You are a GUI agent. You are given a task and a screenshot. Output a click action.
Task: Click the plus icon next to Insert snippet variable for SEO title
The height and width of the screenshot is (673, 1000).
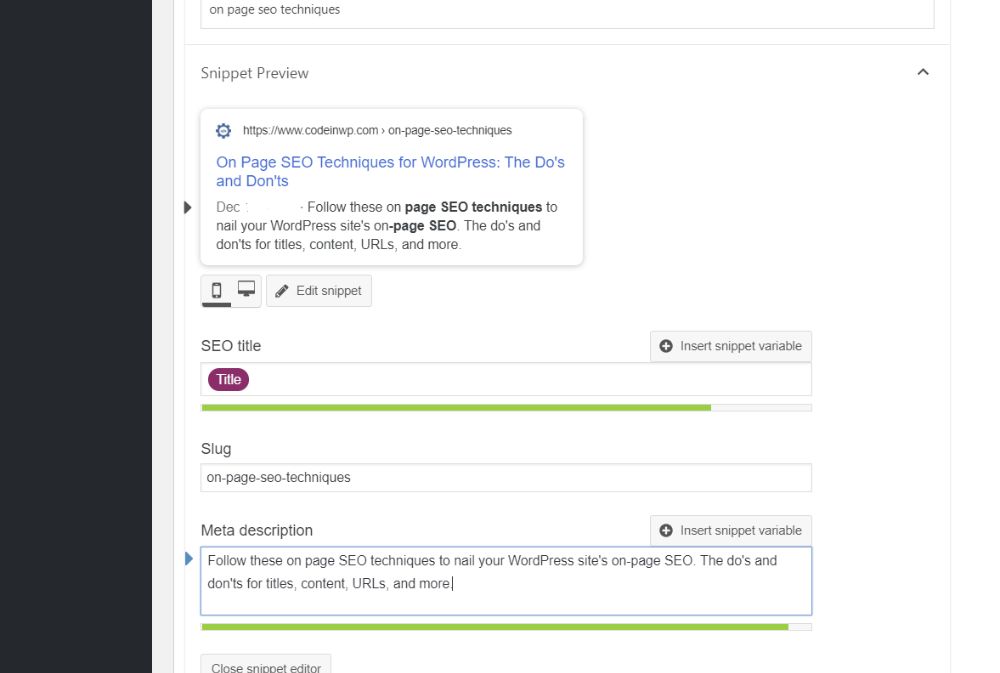click(x=666, y=346)
